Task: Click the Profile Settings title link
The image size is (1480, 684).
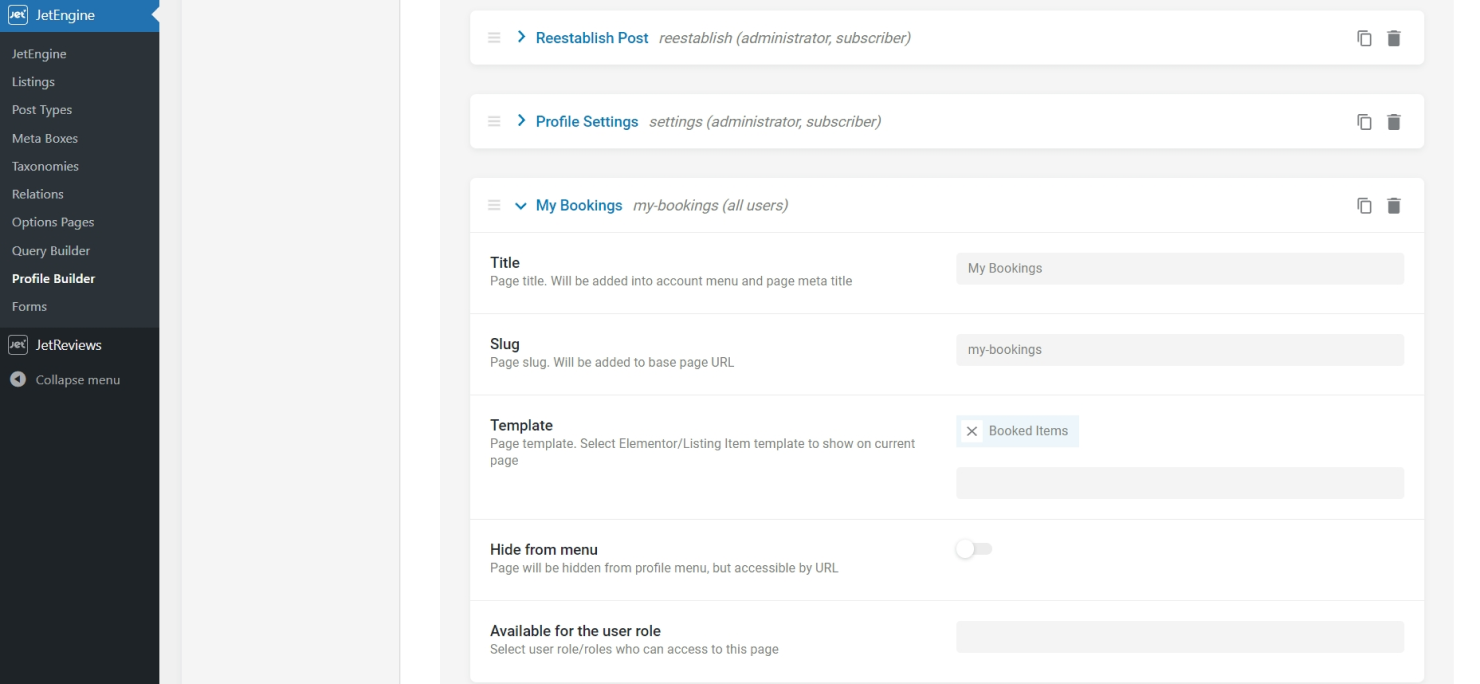Action: tap(587, 122)
